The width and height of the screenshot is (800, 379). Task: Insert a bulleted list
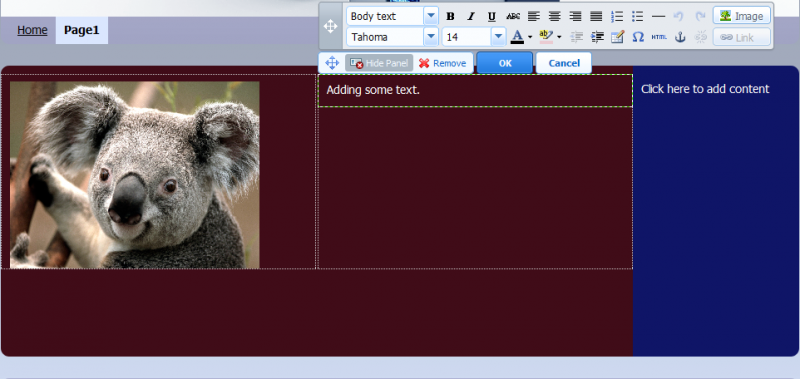[638, 16]
